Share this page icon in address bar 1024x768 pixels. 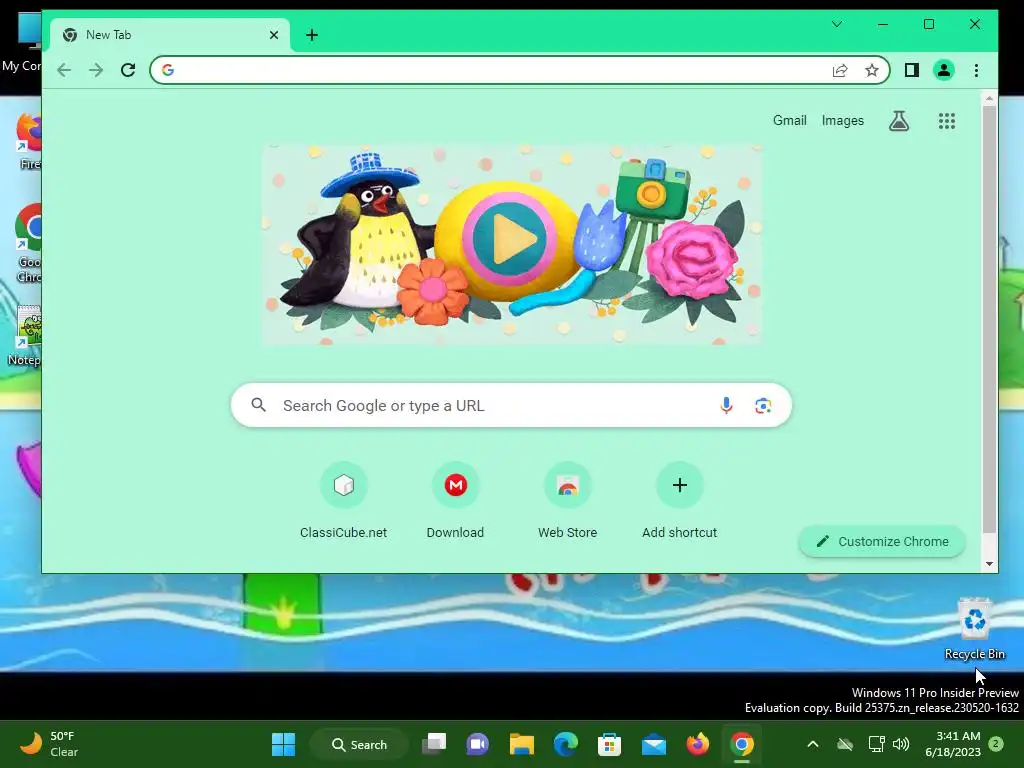click(840, 71)
